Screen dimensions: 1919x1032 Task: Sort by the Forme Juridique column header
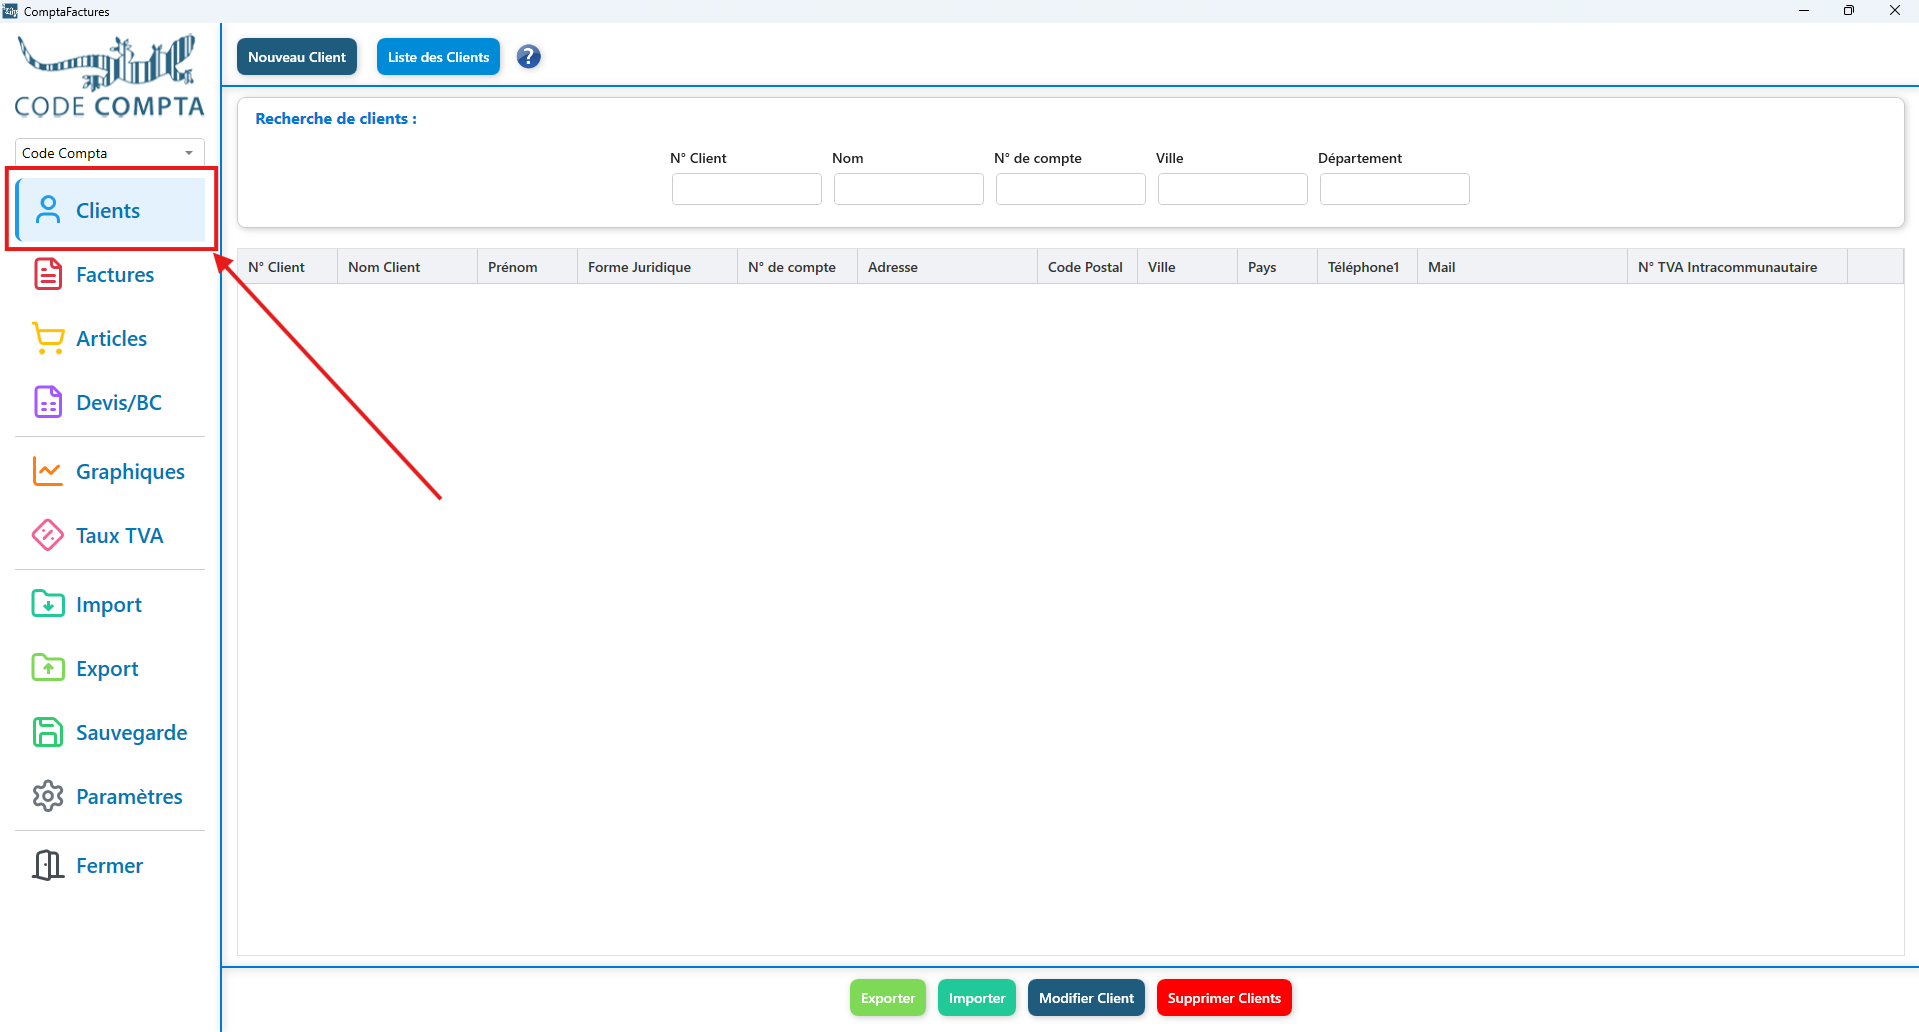click(658, 267)
